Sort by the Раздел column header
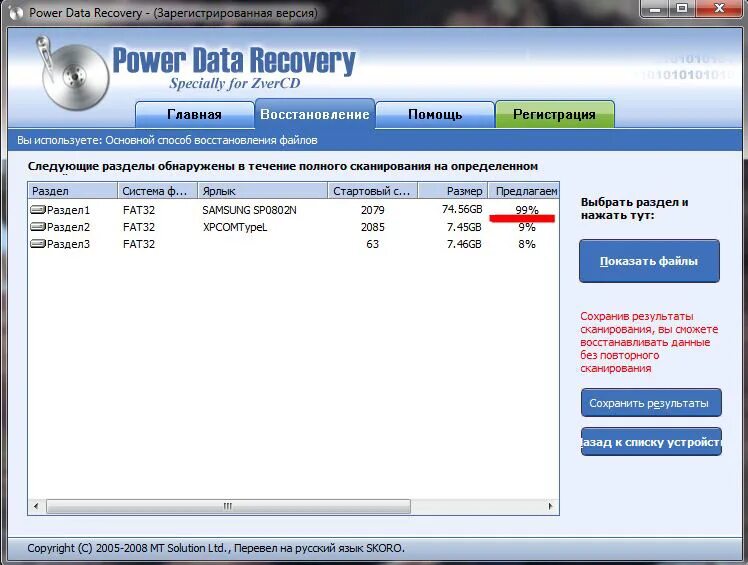This screenshot has height=565, width=748. 73,191
